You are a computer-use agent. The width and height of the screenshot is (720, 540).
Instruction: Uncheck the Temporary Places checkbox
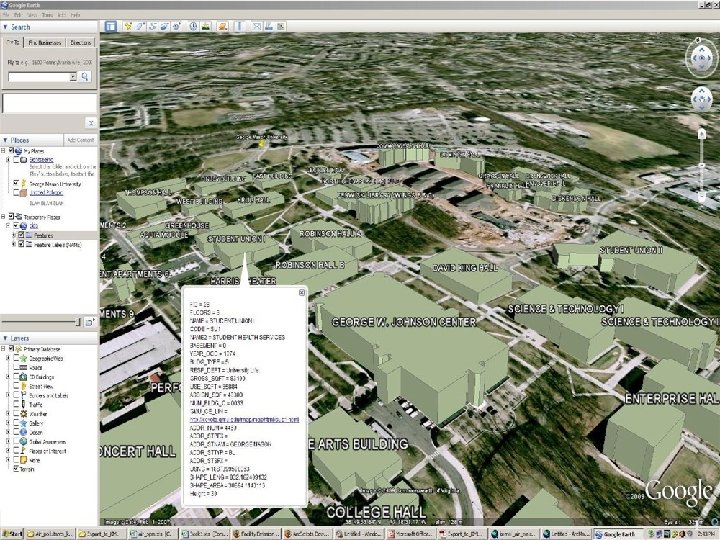click(11, 216)
